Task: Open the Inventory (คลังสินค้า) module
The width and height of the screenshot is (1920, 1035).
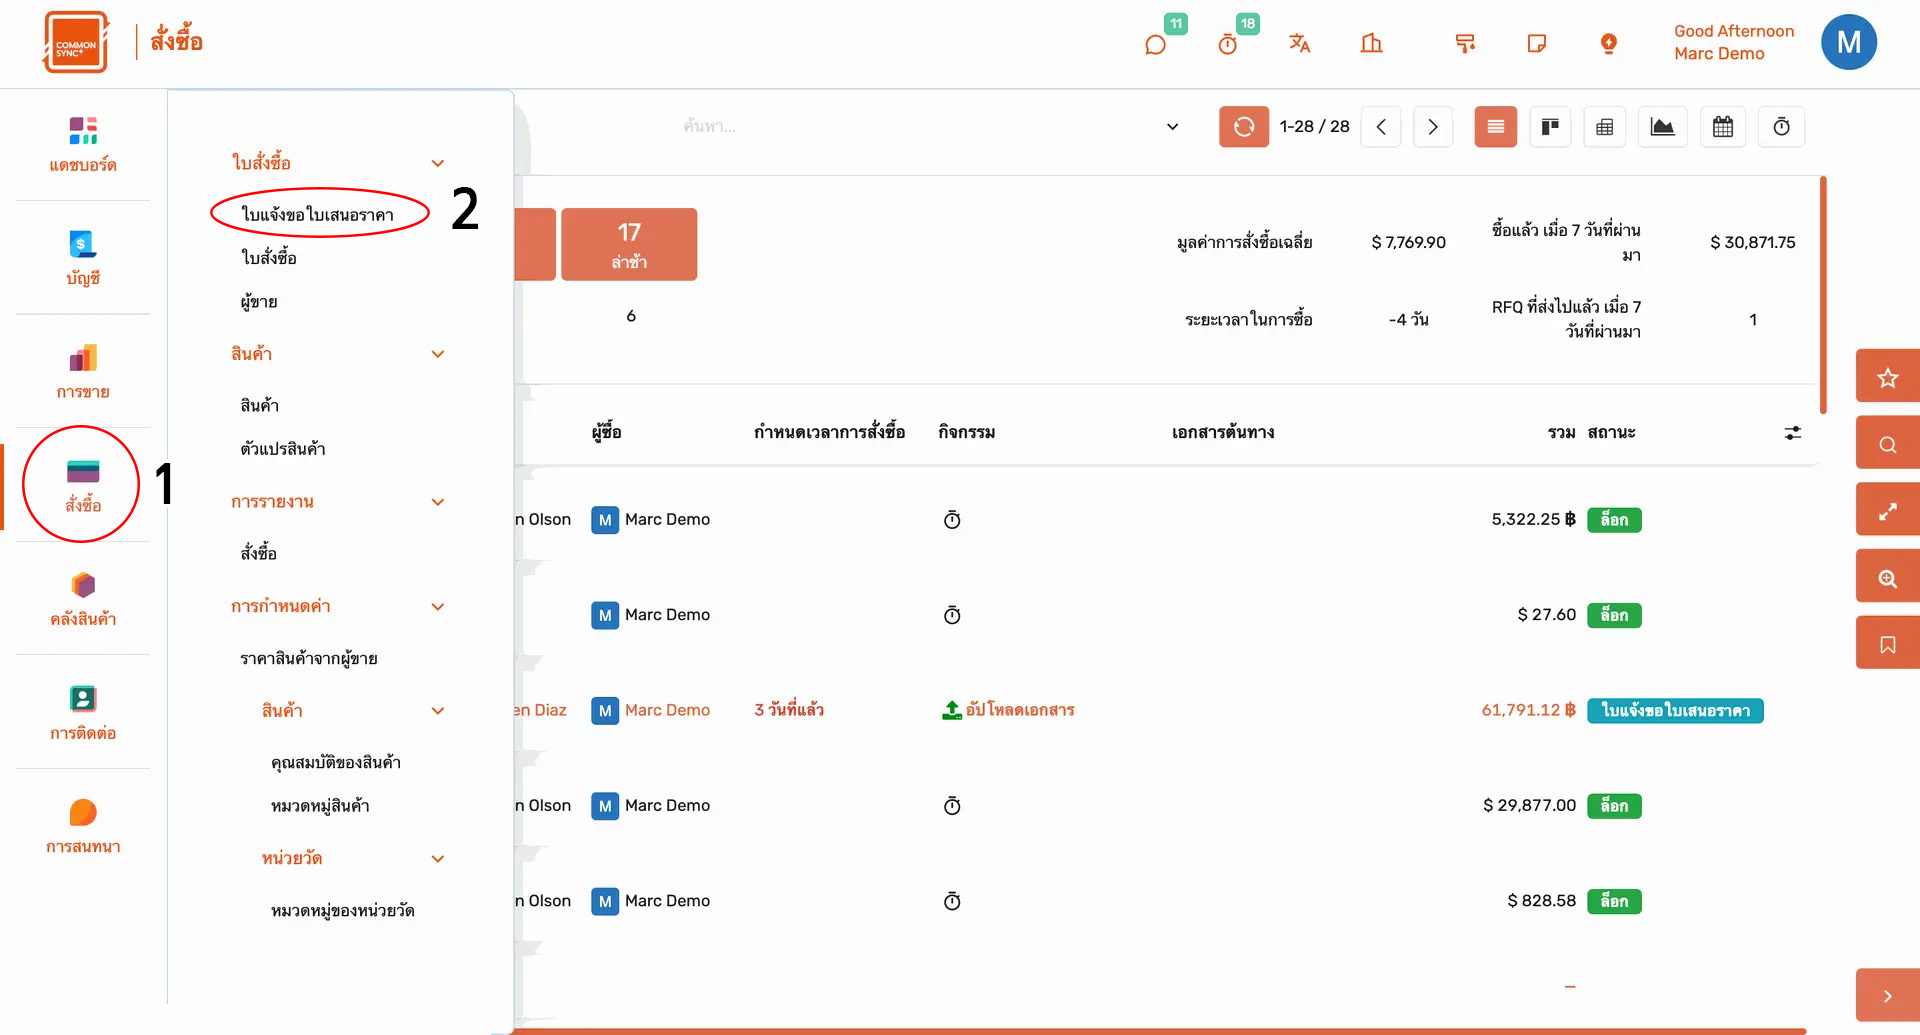Action: (x=83, y=598)
